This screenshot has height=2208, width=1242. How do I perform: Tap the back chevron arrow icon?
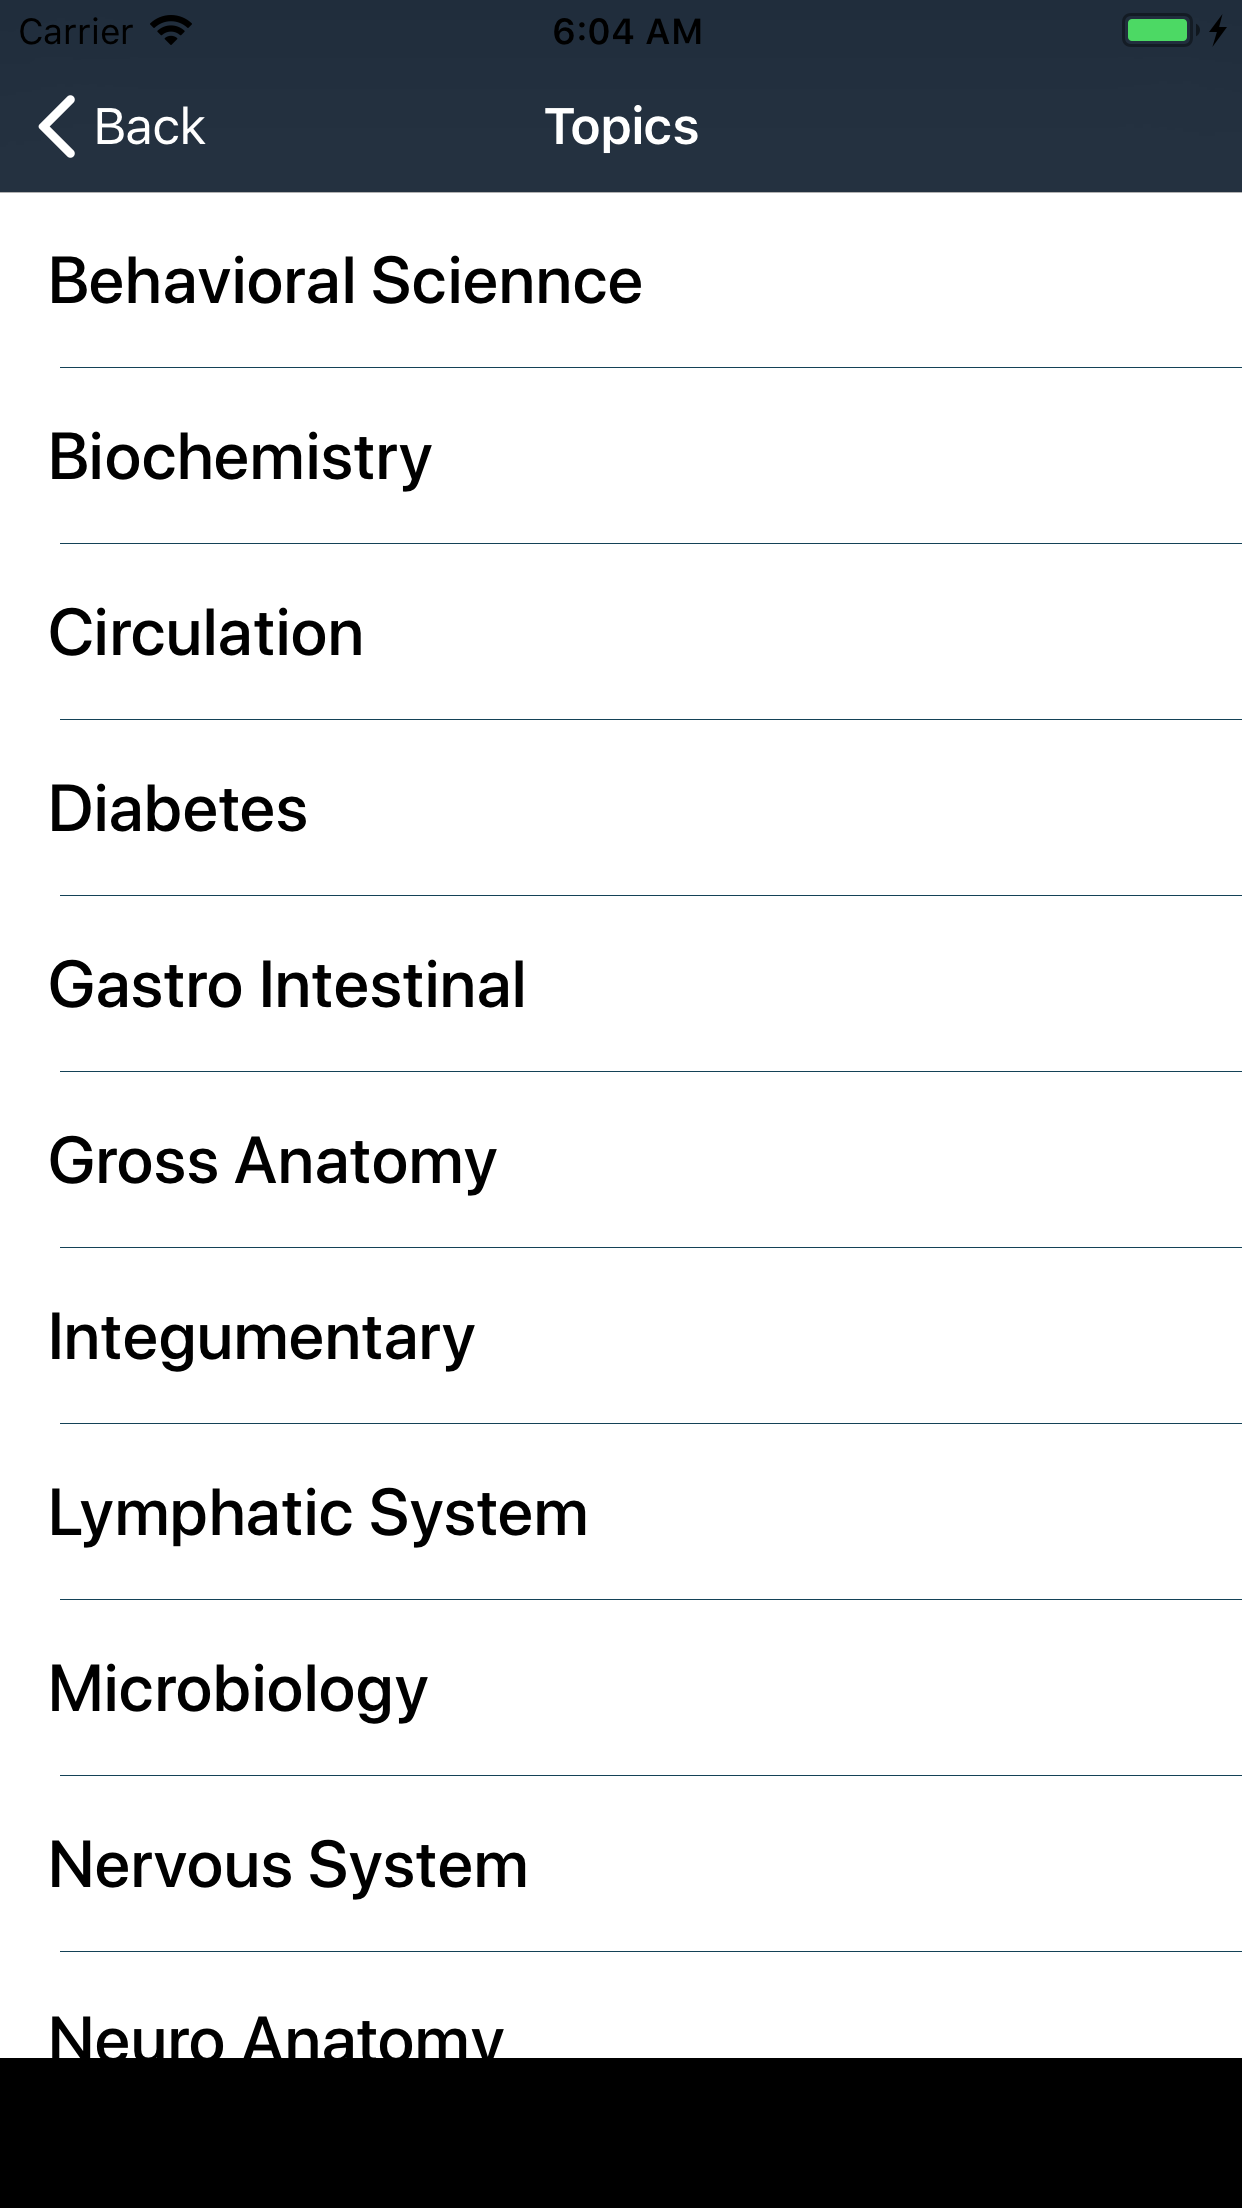coord(57,127)
